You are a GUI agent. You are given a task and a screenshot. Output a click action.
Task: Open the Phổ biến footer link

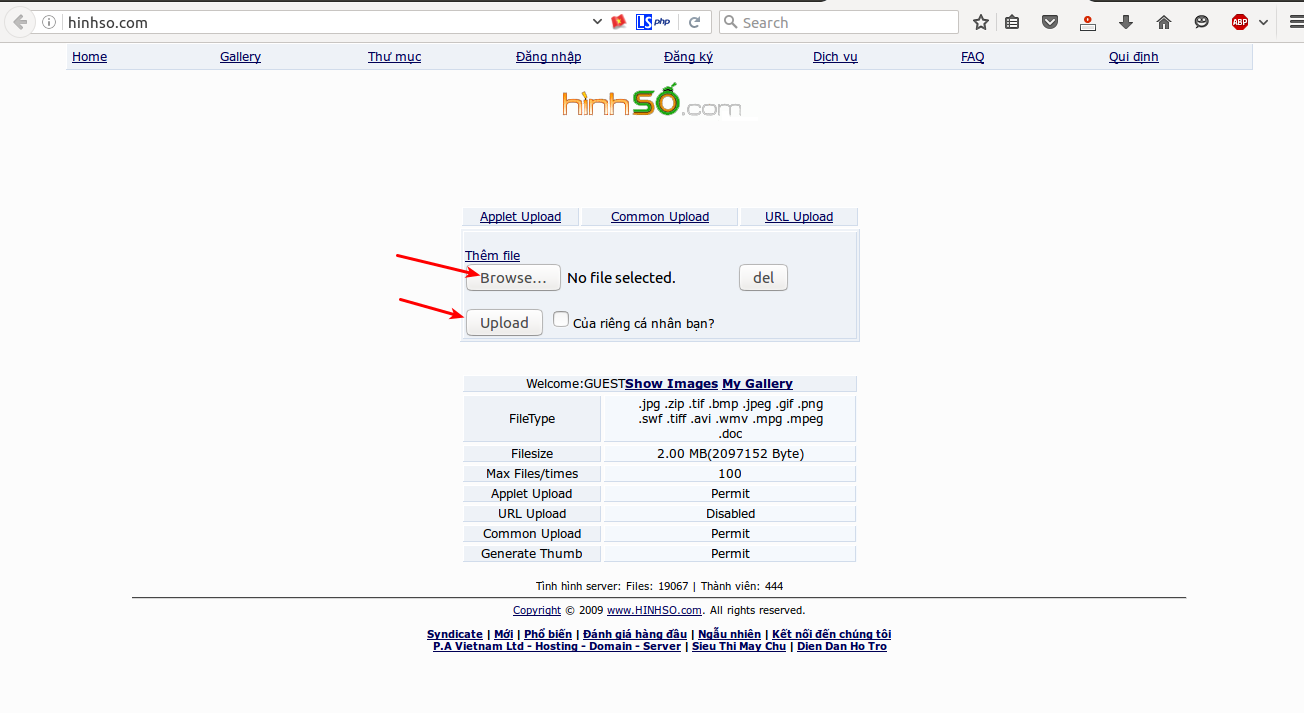pos(548,634)
